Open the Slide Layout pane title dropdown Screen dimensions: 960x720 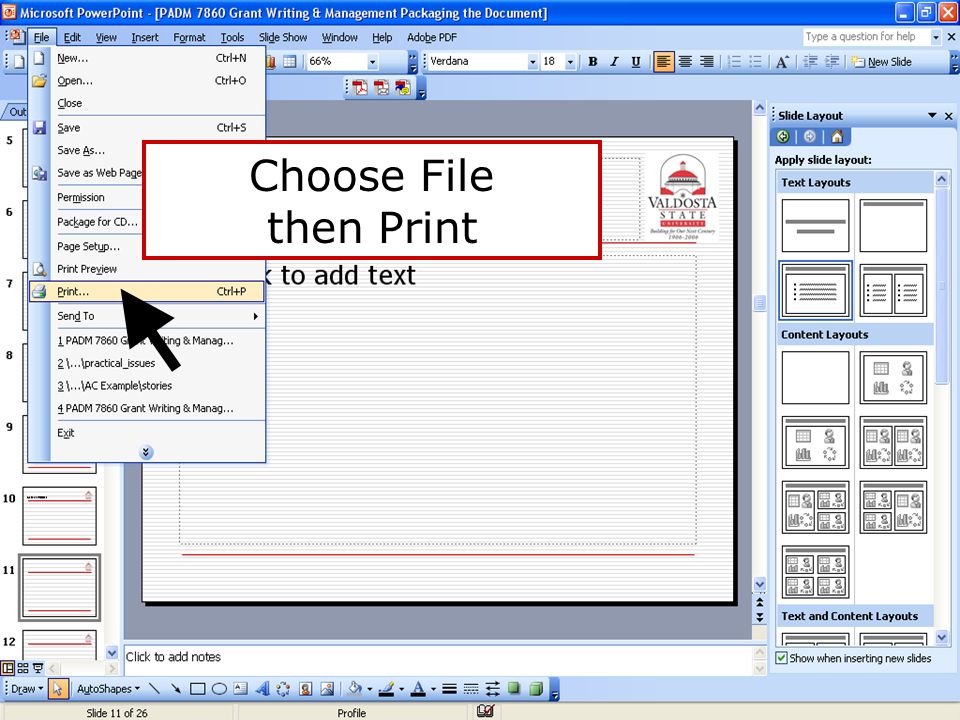pyautogui.click(x=932, y=115)
